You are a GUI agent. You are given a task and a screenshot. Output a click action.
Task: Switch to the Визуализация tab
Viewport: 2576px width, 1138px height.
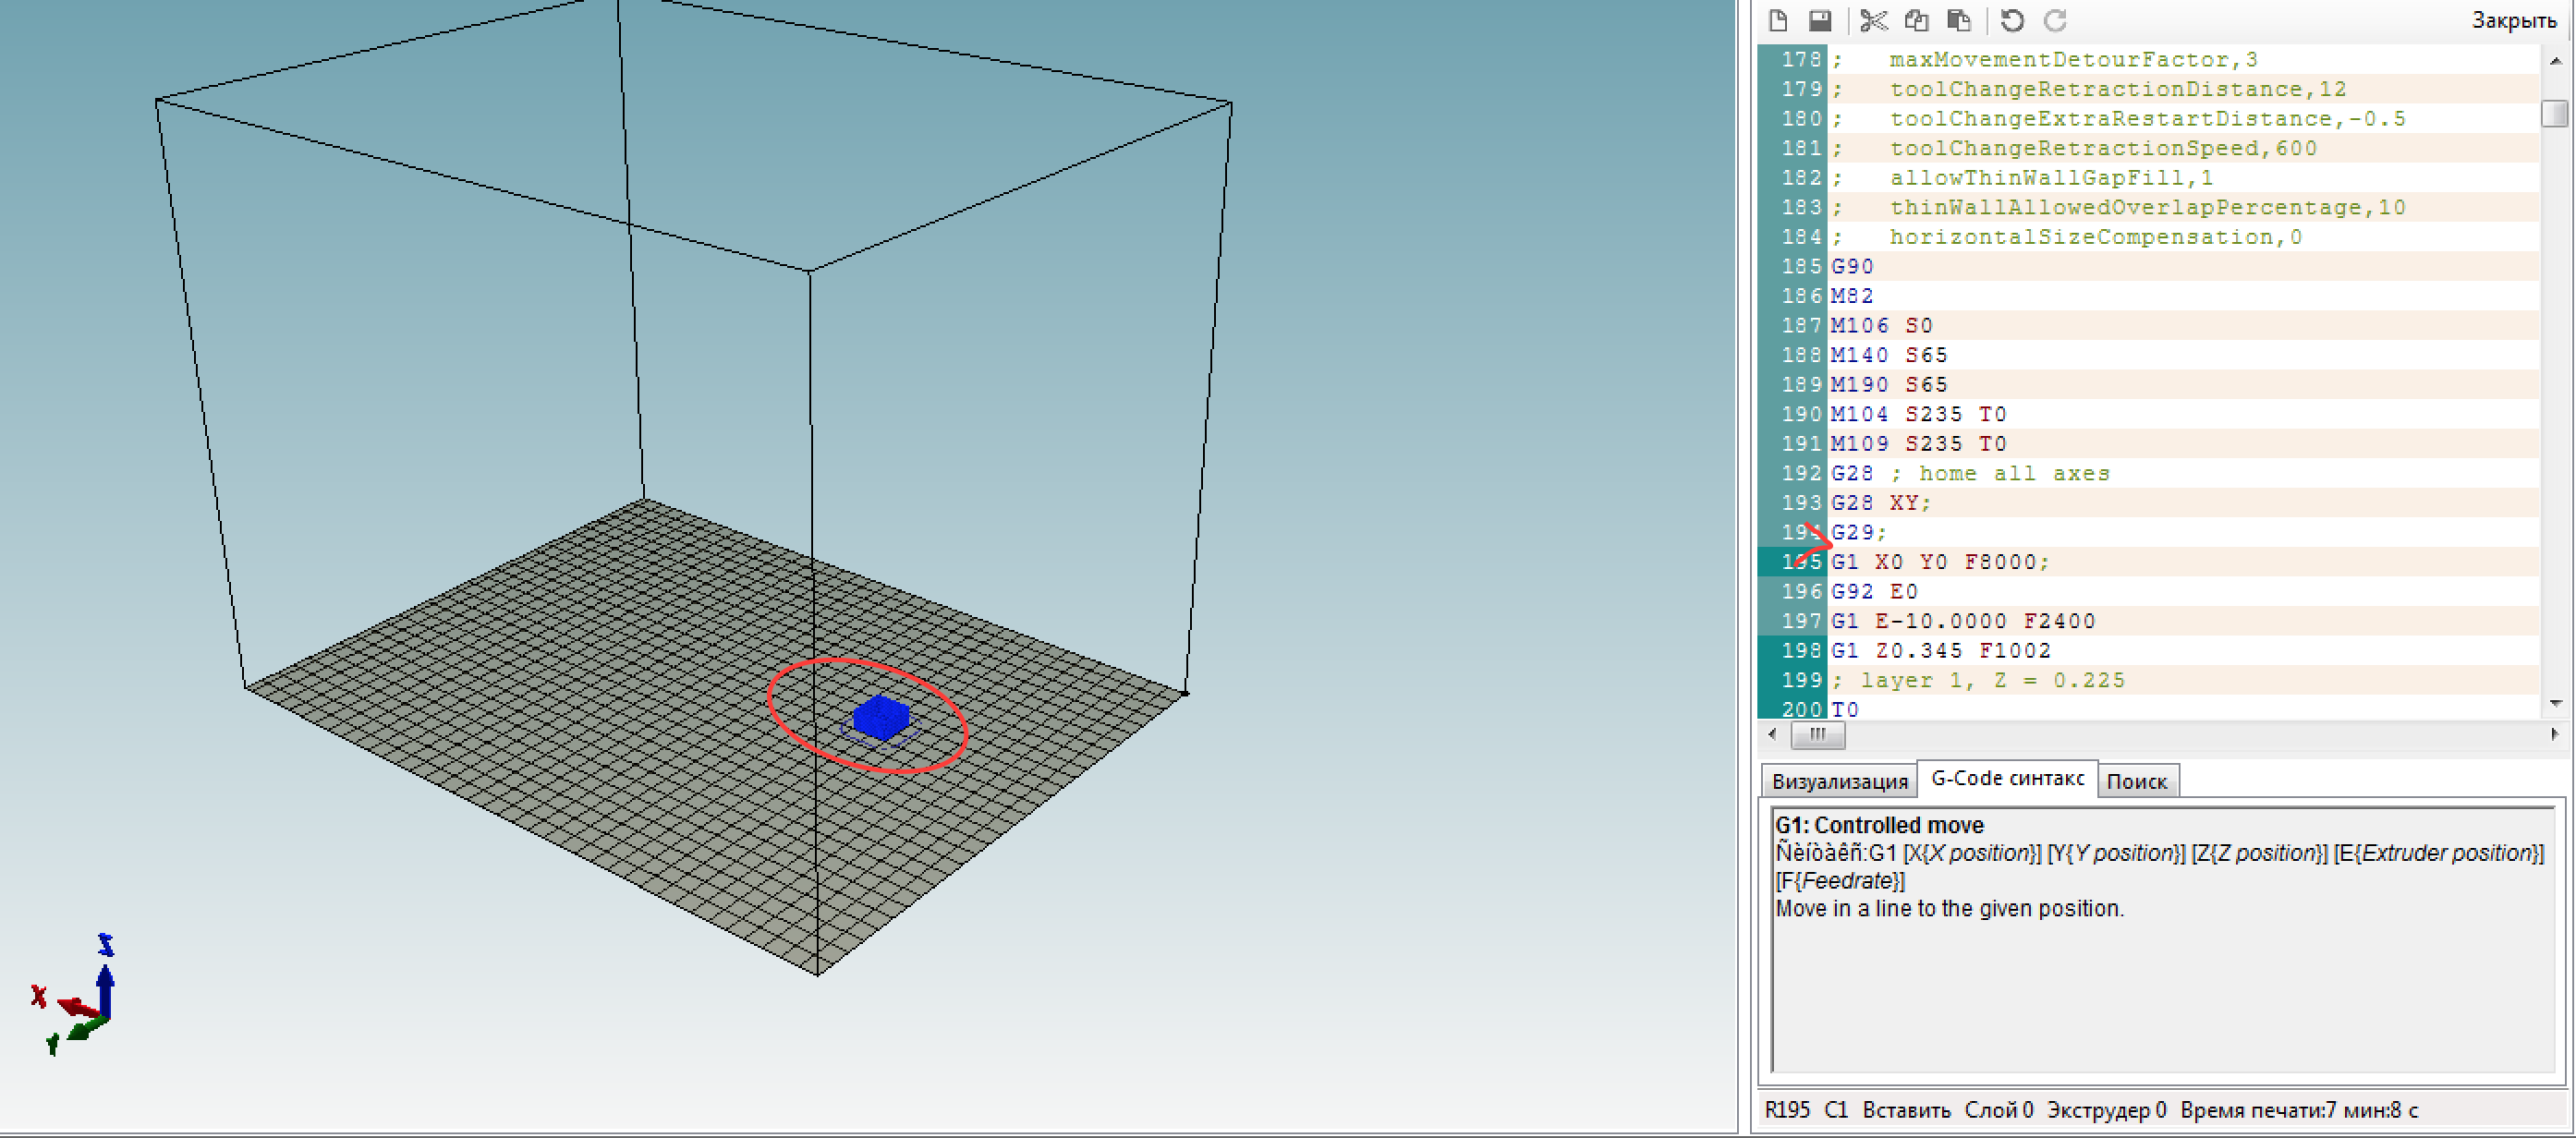coord(1839,782)
